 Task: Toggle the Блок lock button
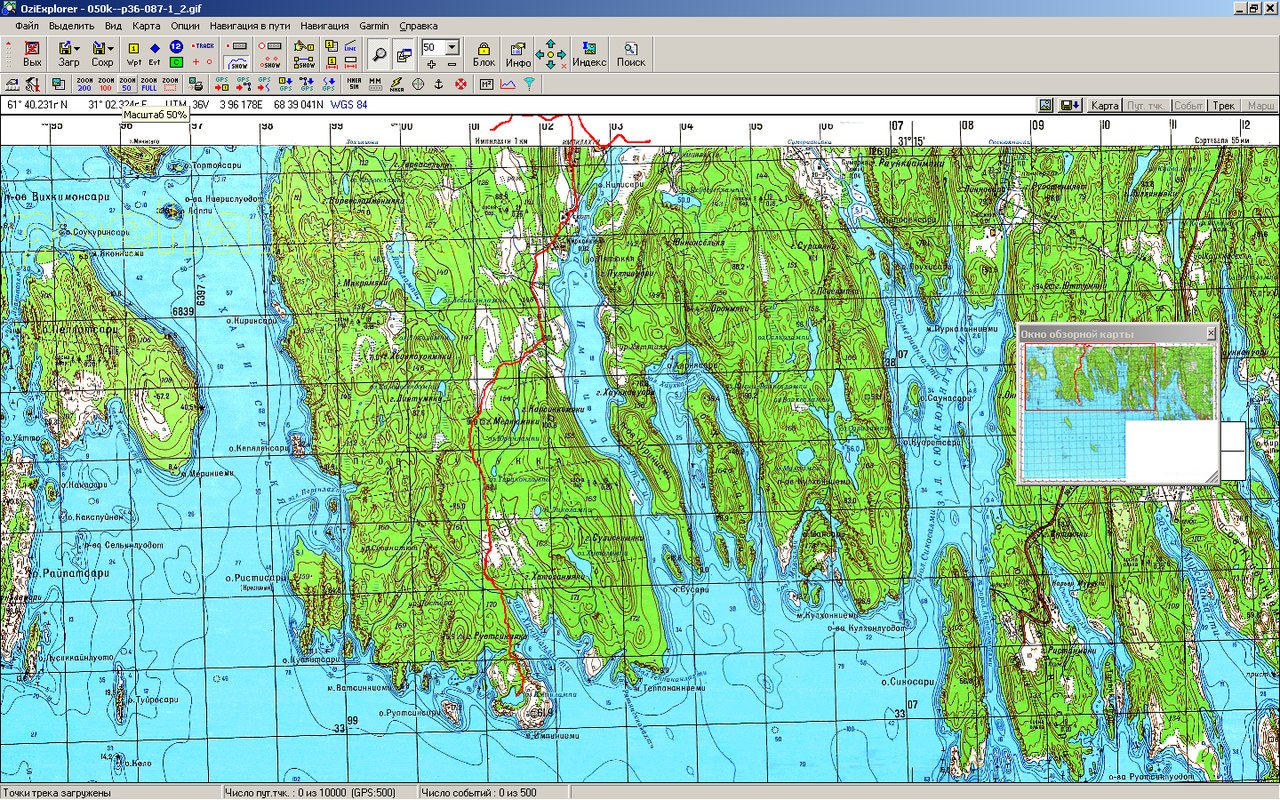coord(484,54)
